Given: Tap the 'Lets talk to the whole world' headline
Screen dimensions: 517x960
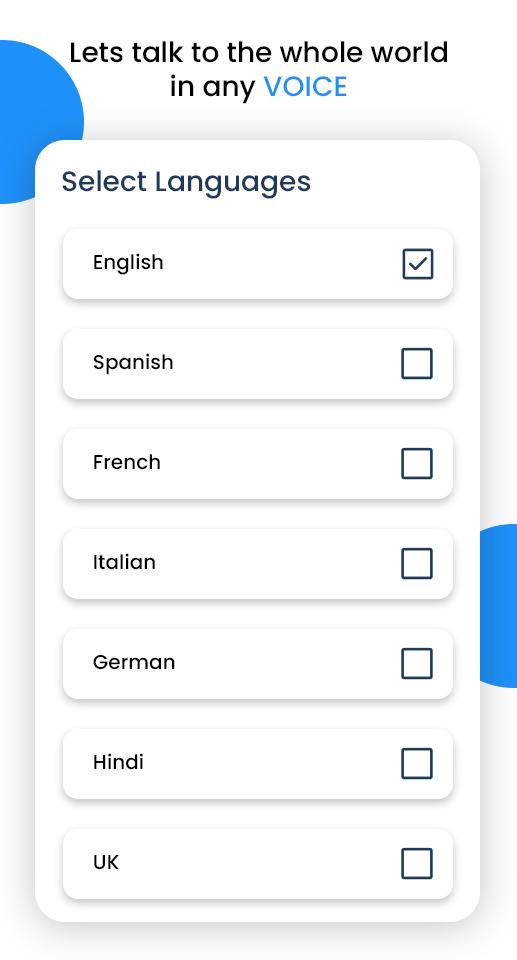Looking at the screenshot, I should (x=258, y=53).
